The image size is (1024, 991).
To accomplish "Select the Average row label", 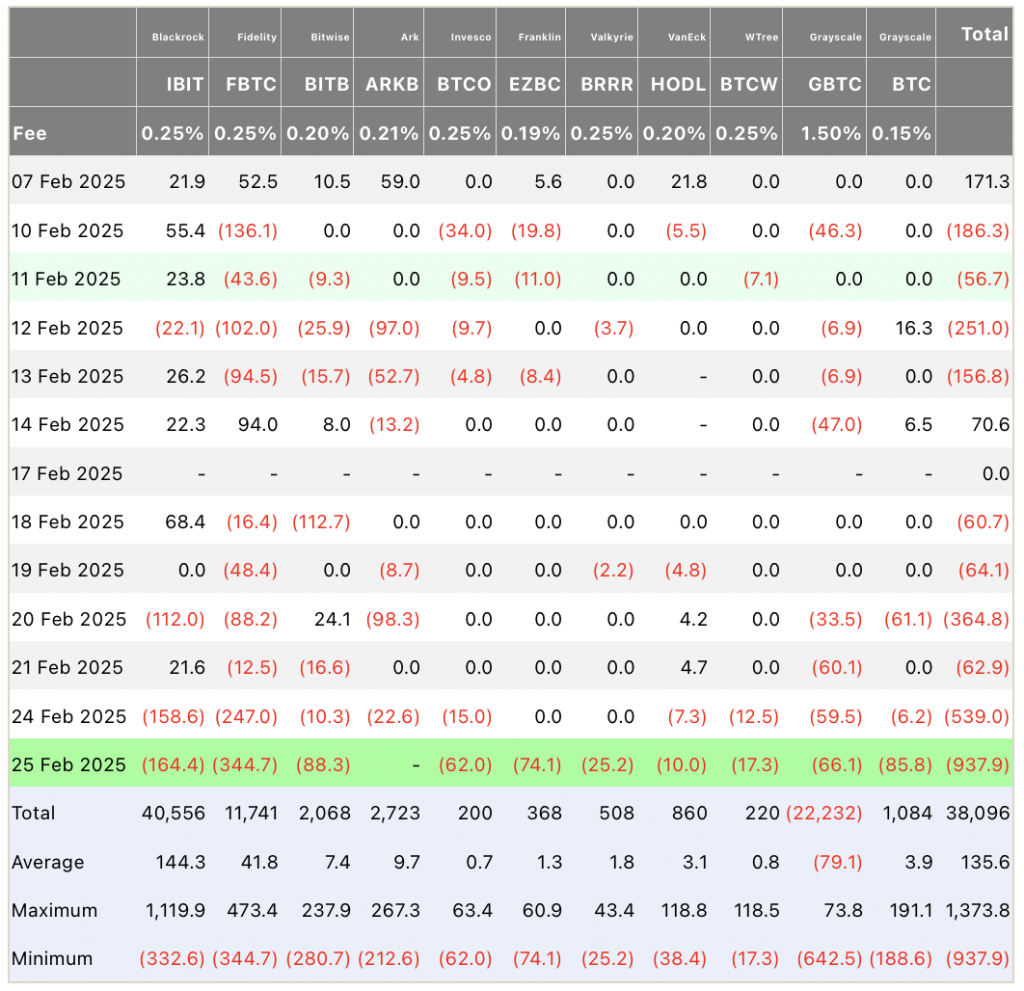I will tap(48, 862).
